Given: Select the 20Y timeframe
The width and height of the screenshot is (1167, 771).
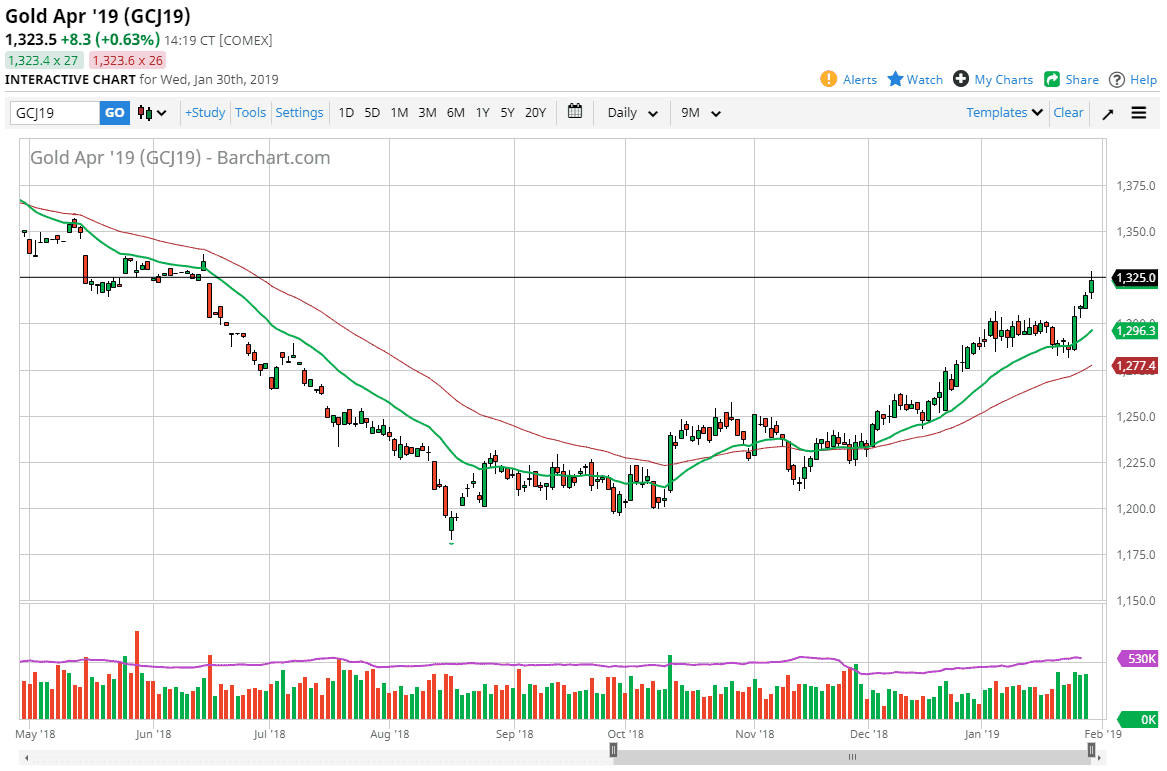Looking at the screenshot, I should (535, 112).
